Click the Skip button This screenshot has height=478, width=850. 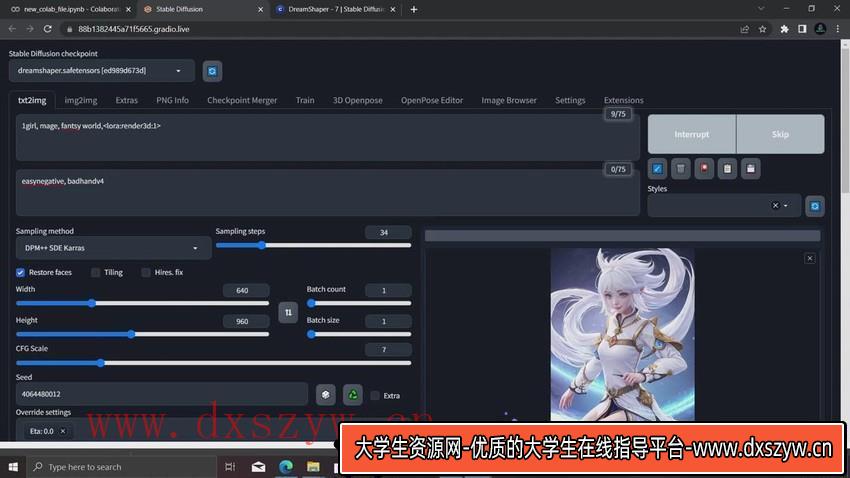[x=780, y=134]
